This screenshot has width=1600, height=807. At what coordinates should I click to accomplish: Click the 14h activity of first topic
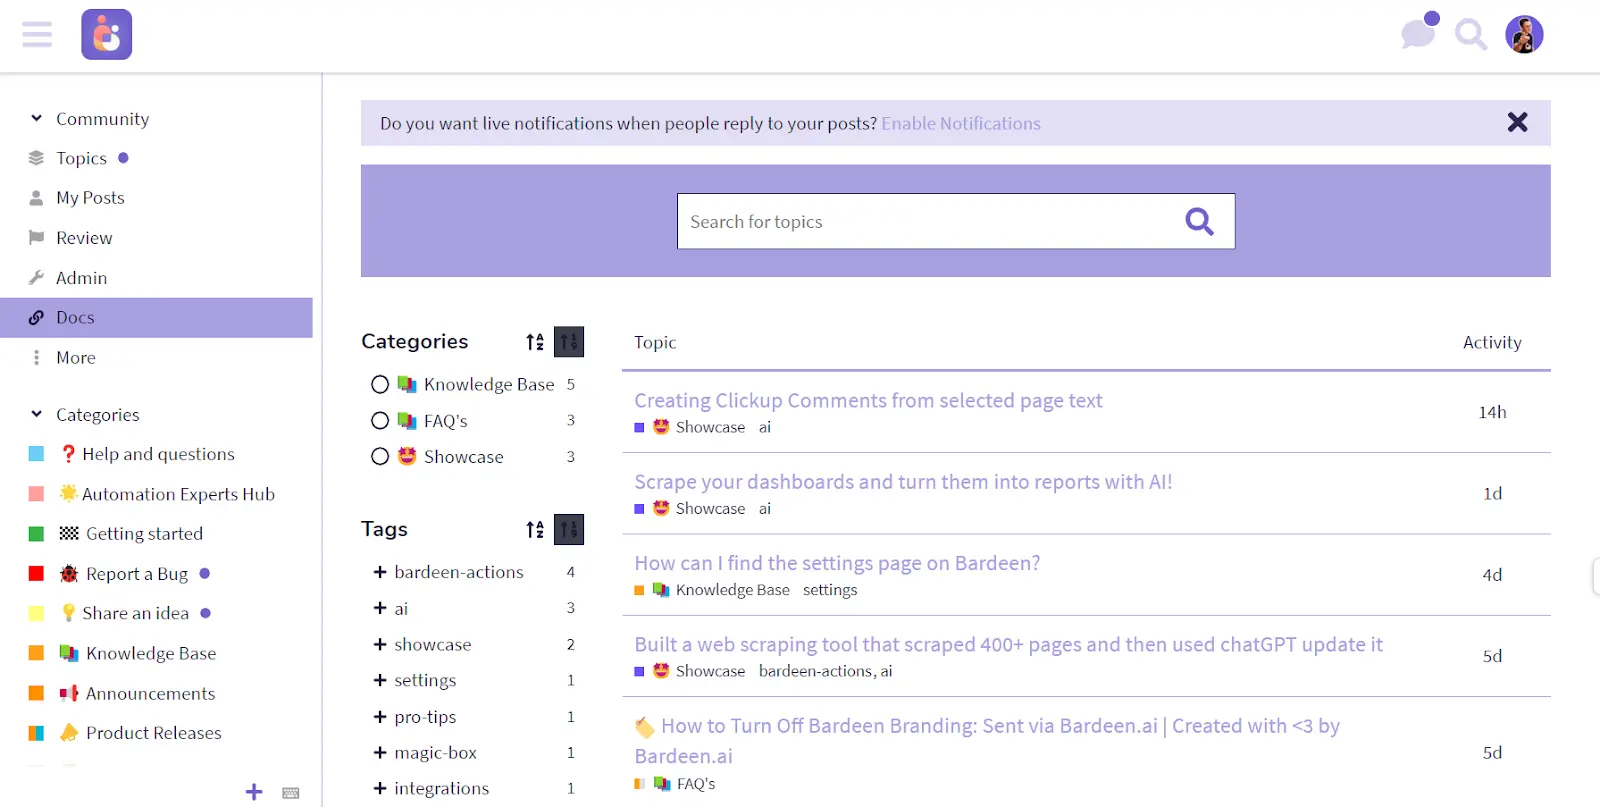1492,412
